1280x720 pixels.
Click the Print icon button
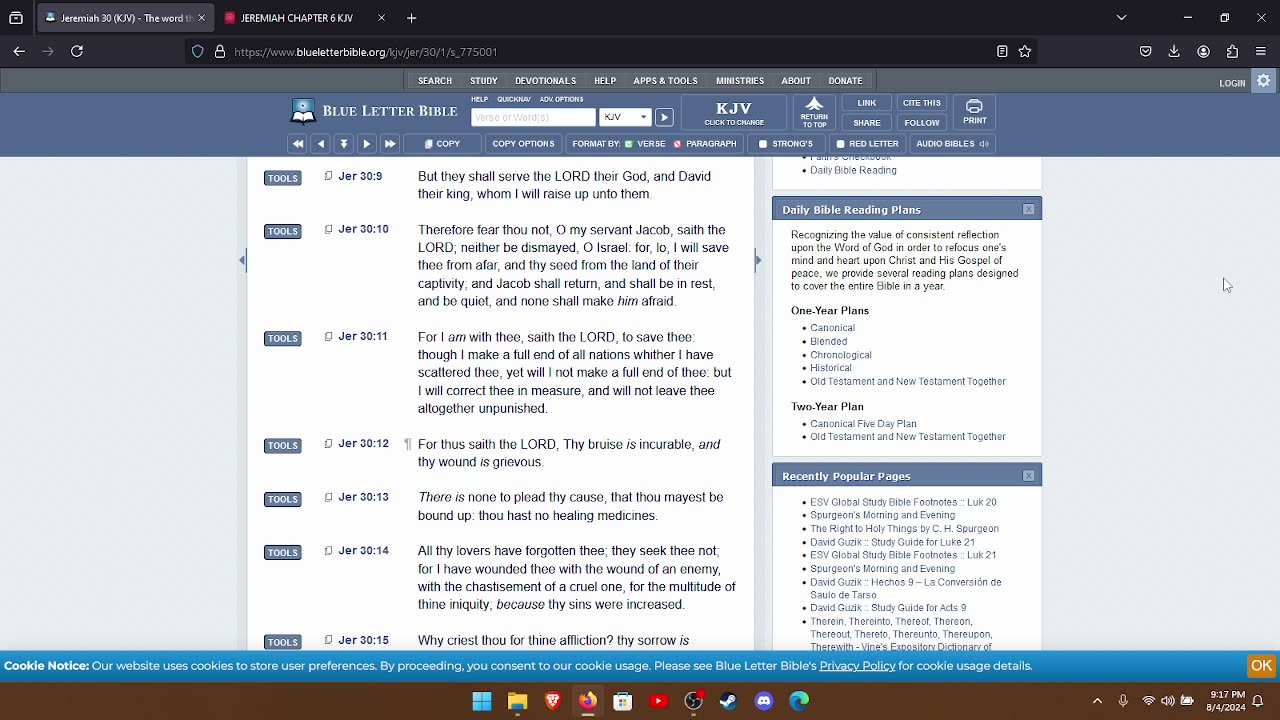pos(975,113)
